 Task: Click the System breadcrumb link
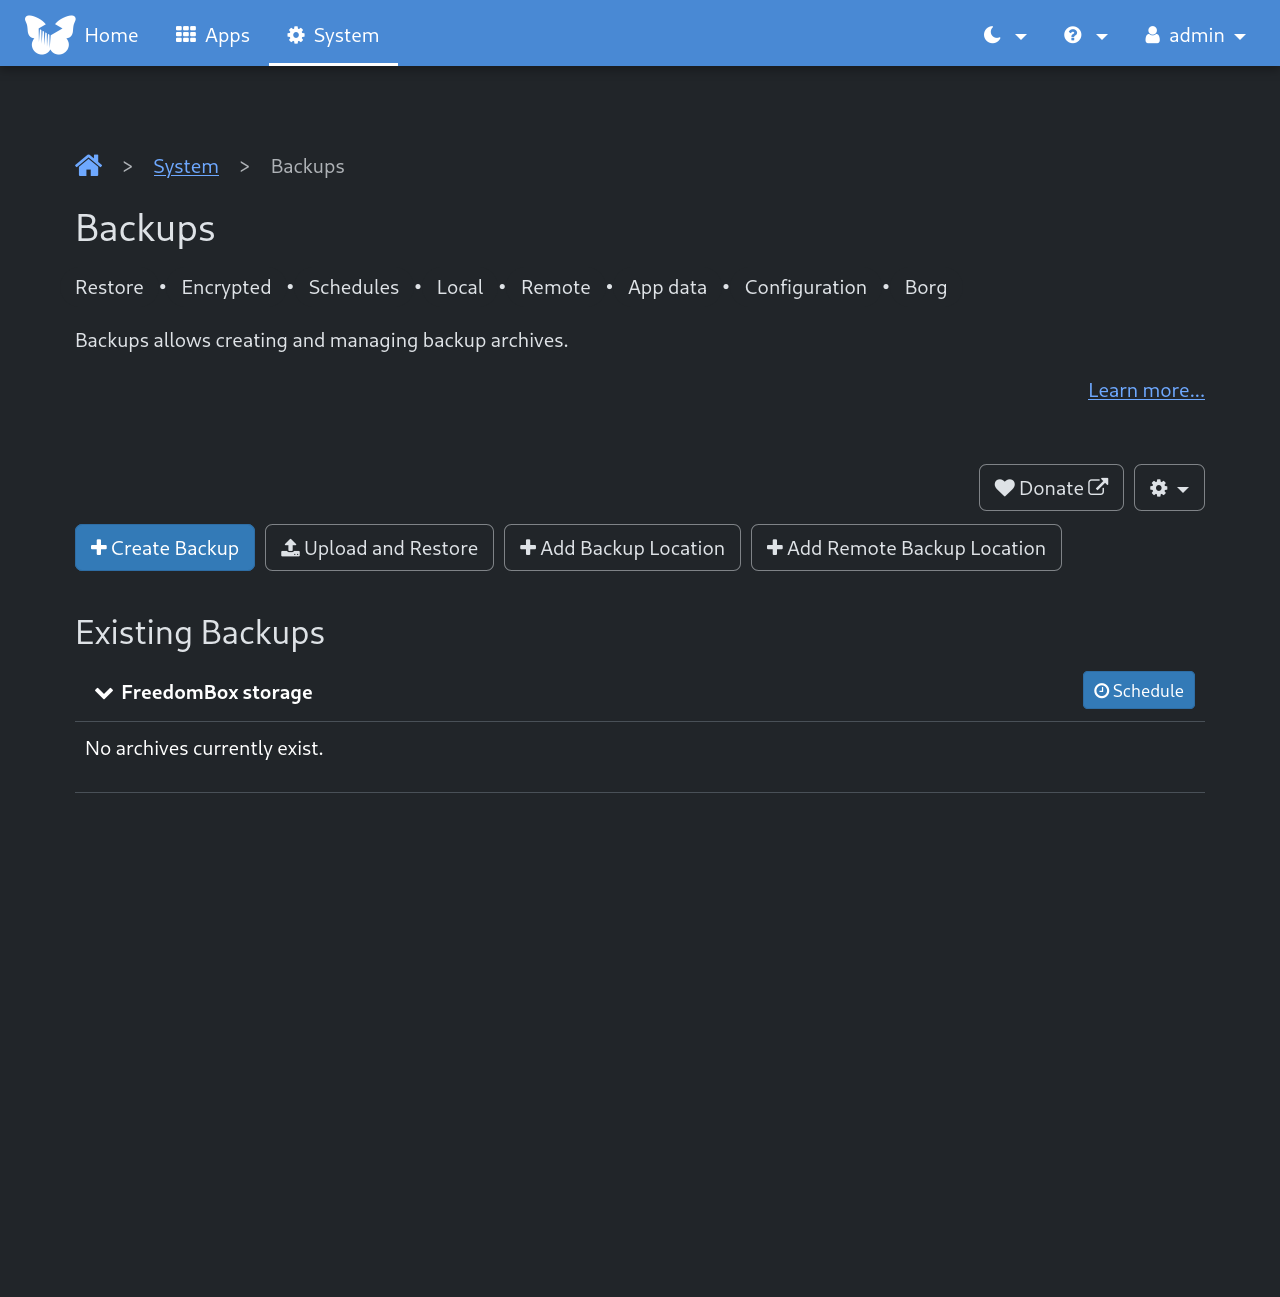[186, 166]
